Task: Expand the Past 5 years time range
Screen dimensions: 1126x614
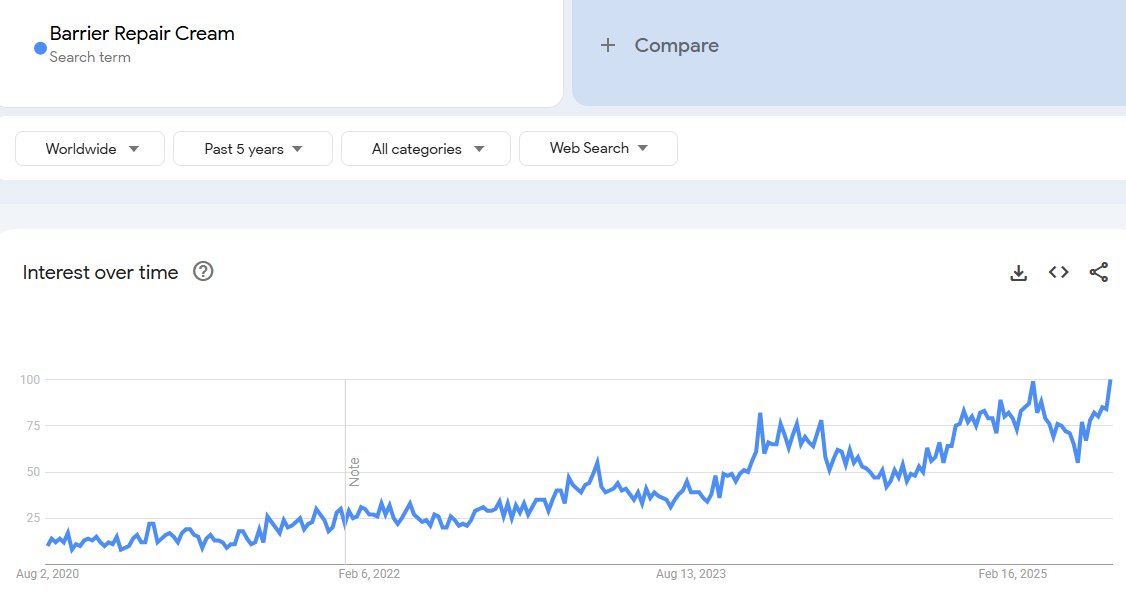Action: pyautogui.click(x=253, y=149)
